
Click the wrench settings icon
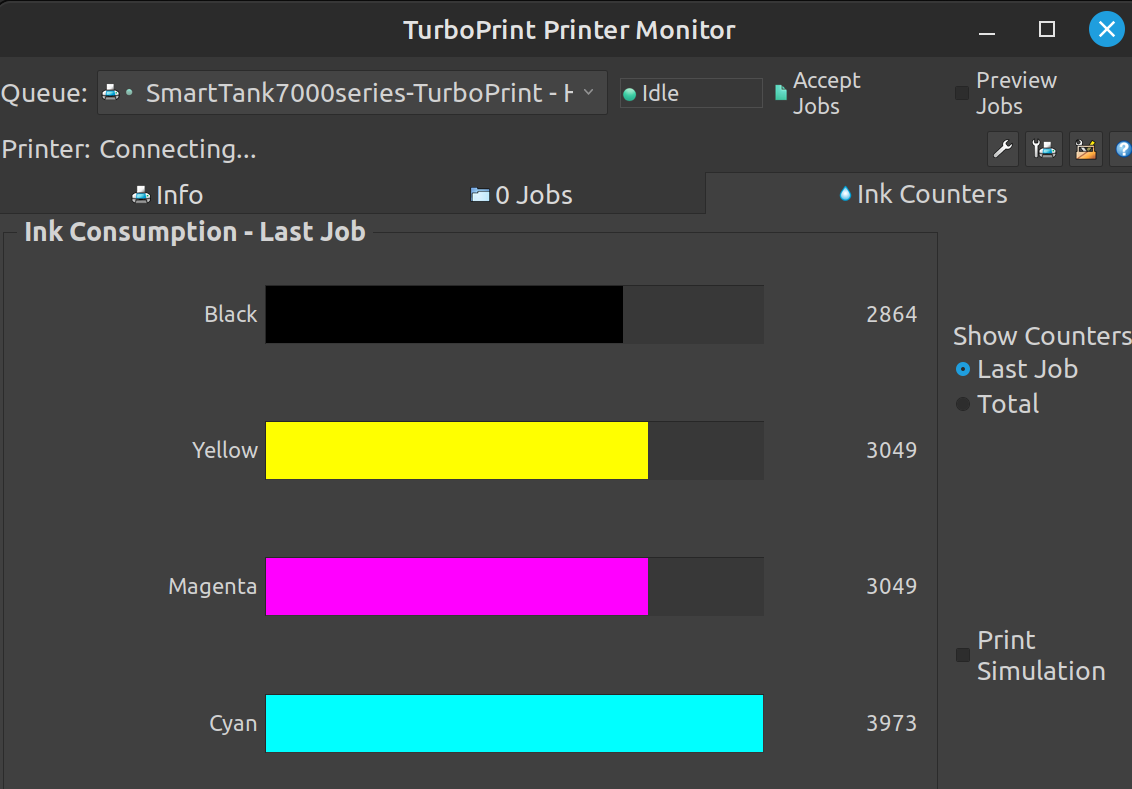point(1002,150)
